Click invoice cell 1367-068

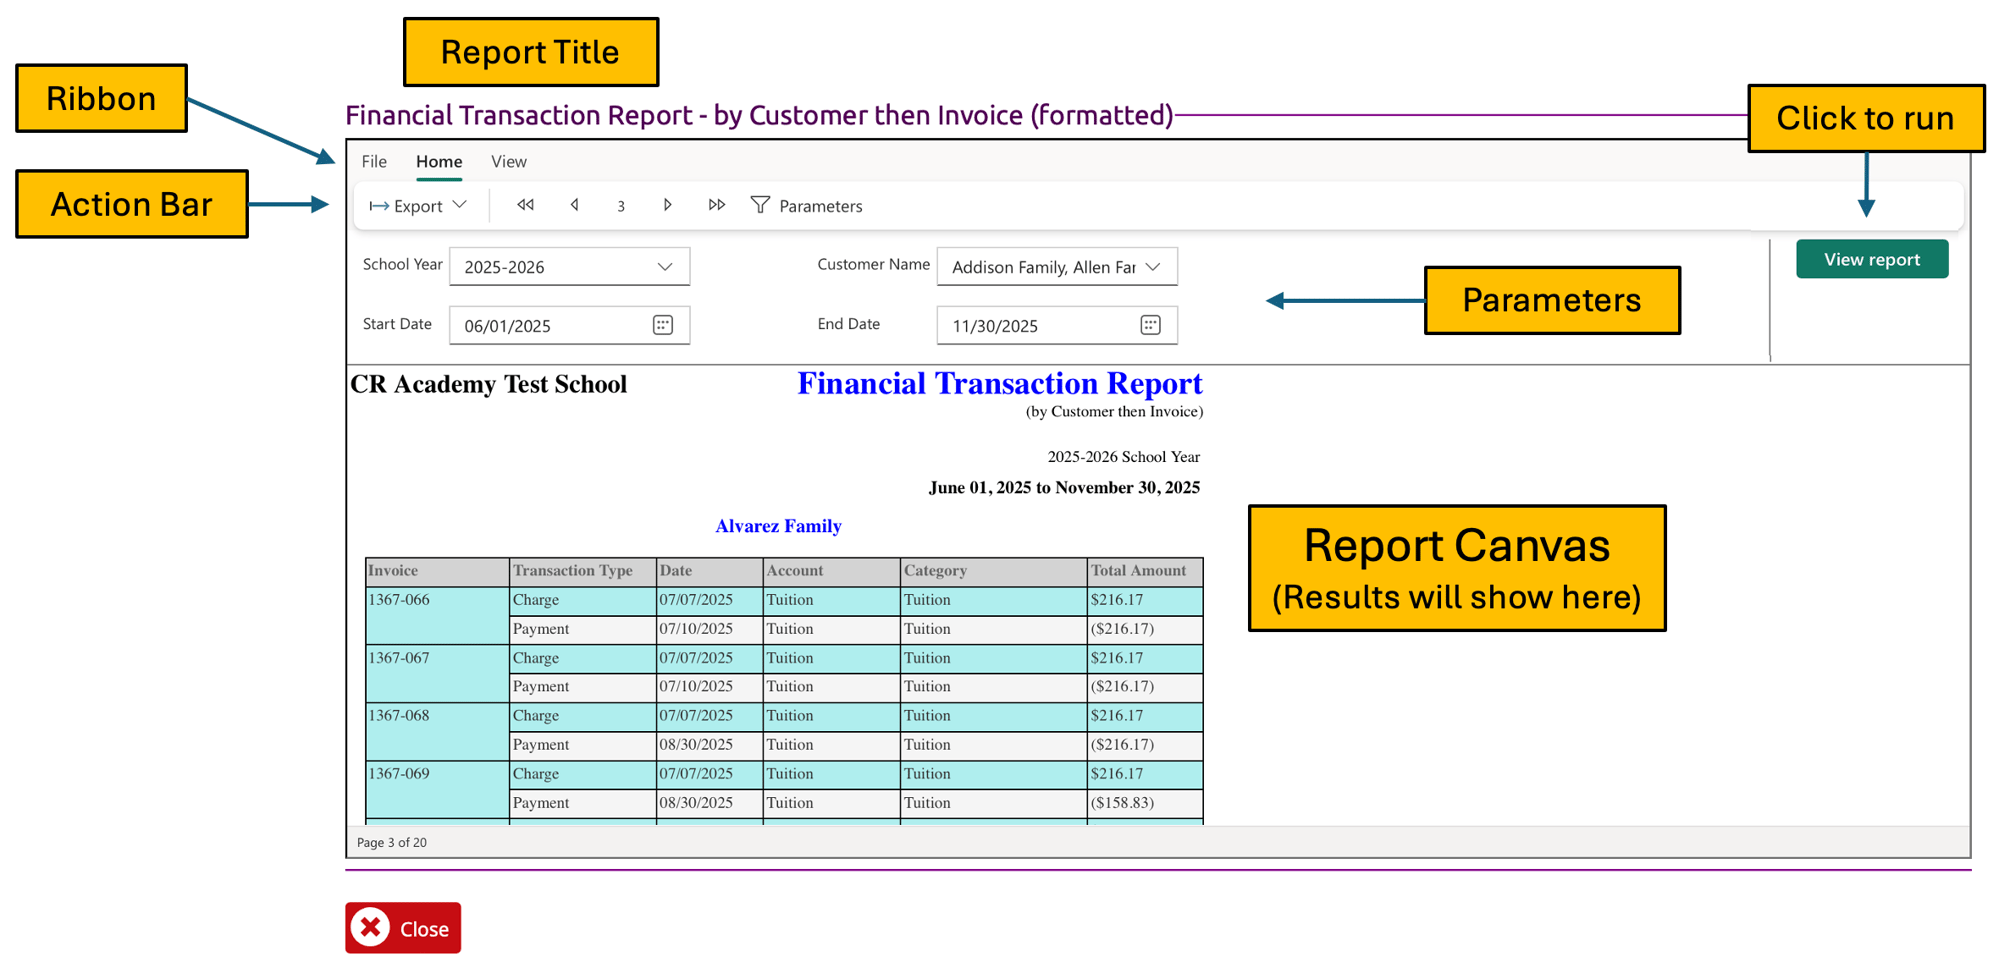(x=437, y=730)
